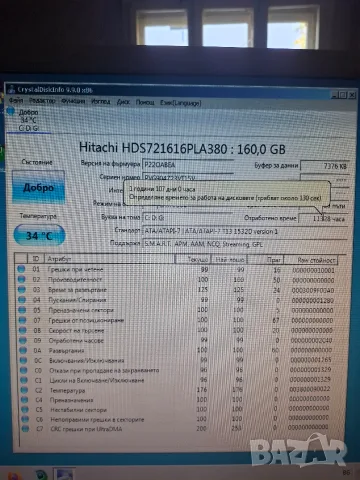
Task: Click the status icon of attribute 02
Action: tap(22, 279)
